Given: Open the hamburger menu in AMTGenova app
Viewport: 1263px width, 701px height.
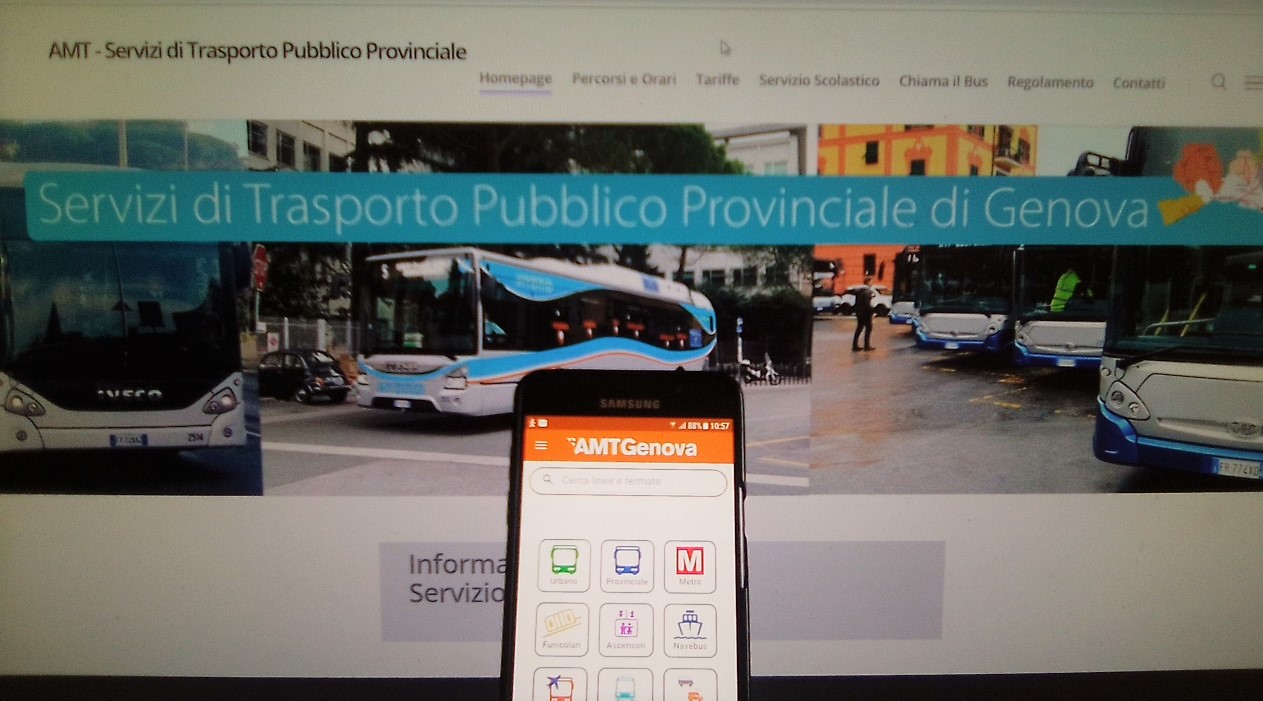Looking at the screenshot, I should pyautogui.click(x=542, y=446).
